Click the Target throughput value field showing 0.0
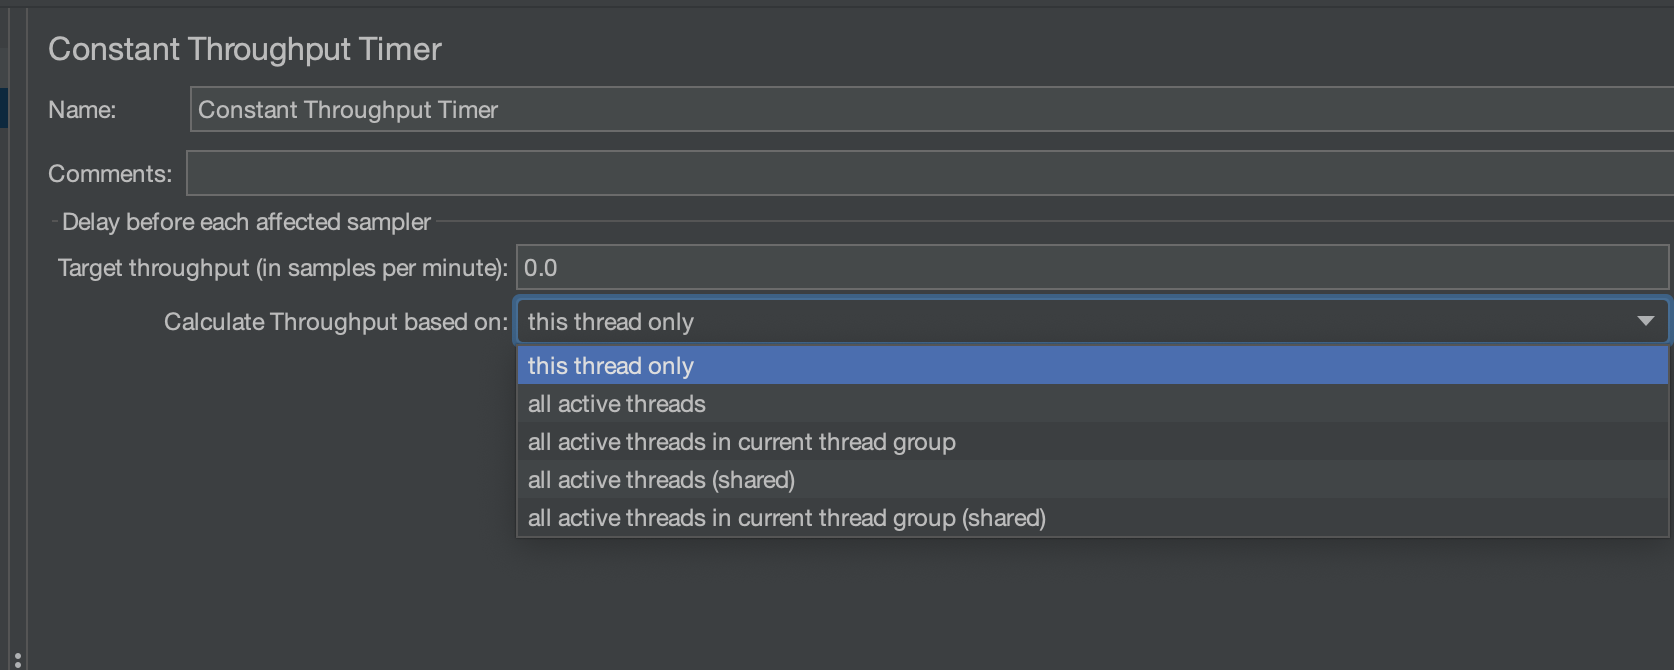The image size is (1674, 670). [x=700, y=267]
